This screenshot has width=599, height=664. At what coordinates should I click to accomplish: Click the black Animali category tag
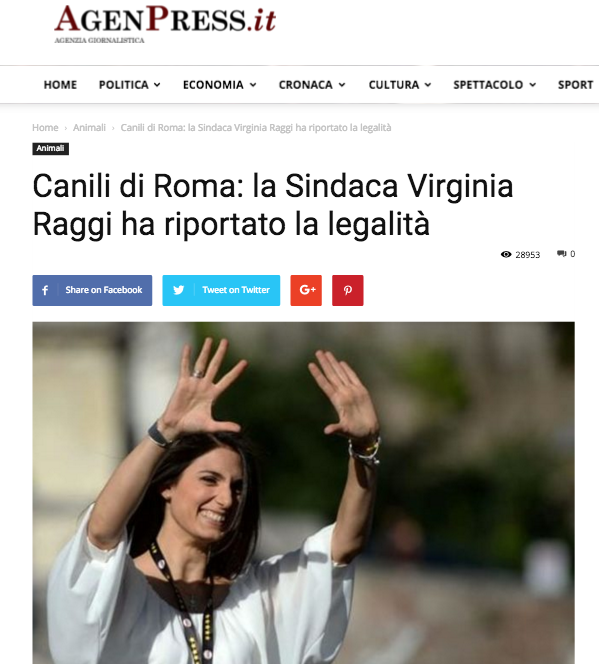pos(50,149)
